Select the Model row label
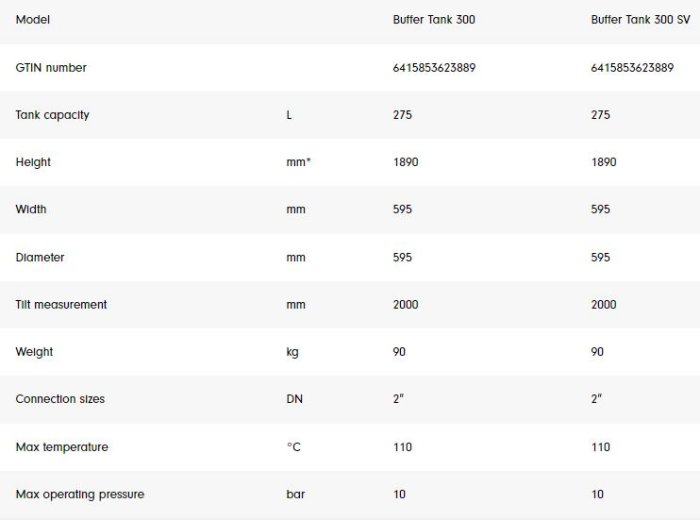 pyautogui.click(x=33, y=20)
